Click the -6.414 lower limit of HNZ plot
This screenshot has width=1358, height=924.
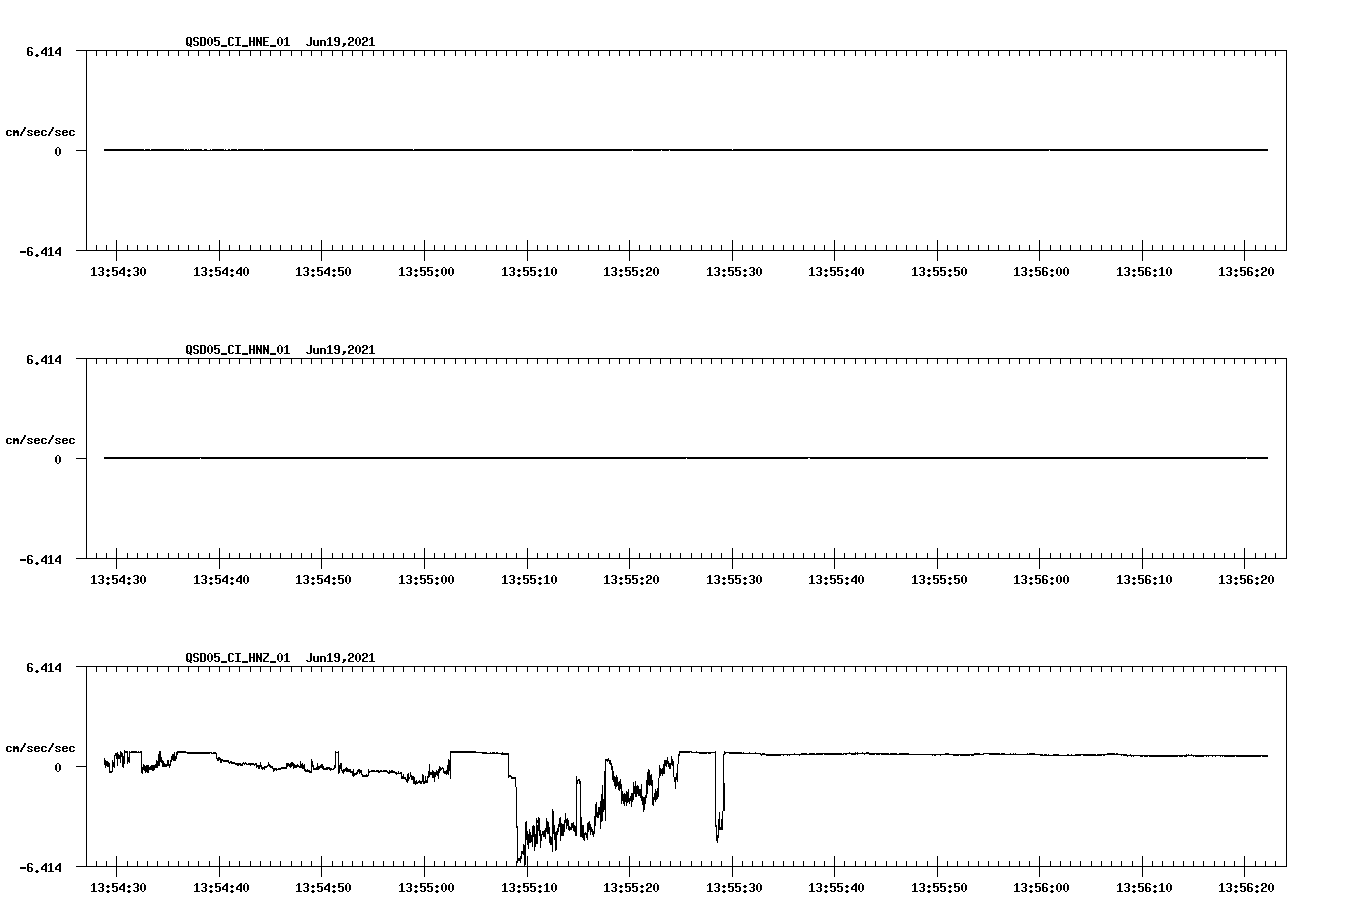pyautogui.click(x=41, y=868)
